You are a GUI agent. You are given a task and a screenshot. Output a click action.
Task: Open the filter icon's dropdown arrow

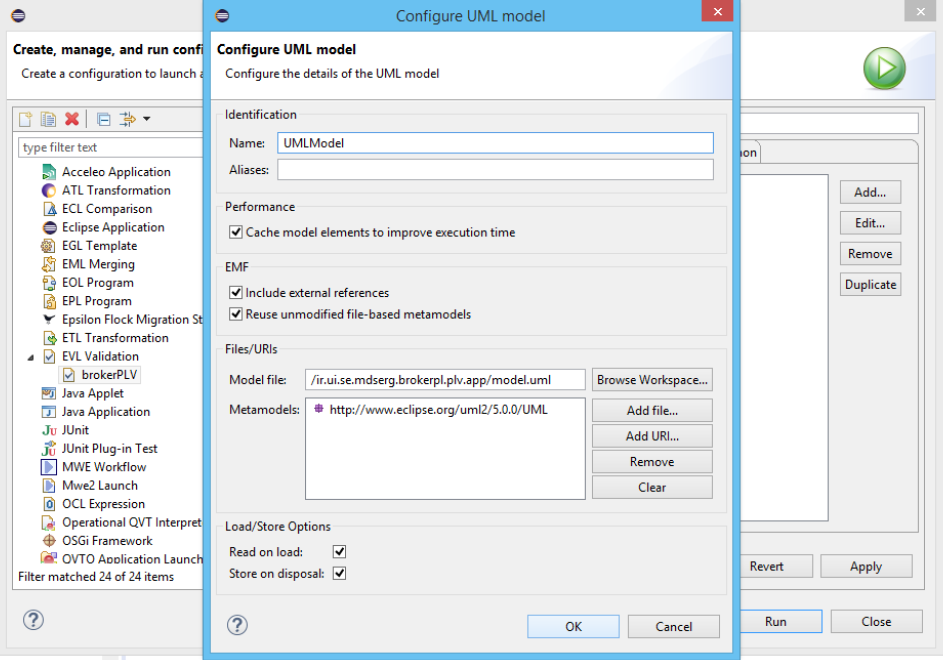[146, 119]
